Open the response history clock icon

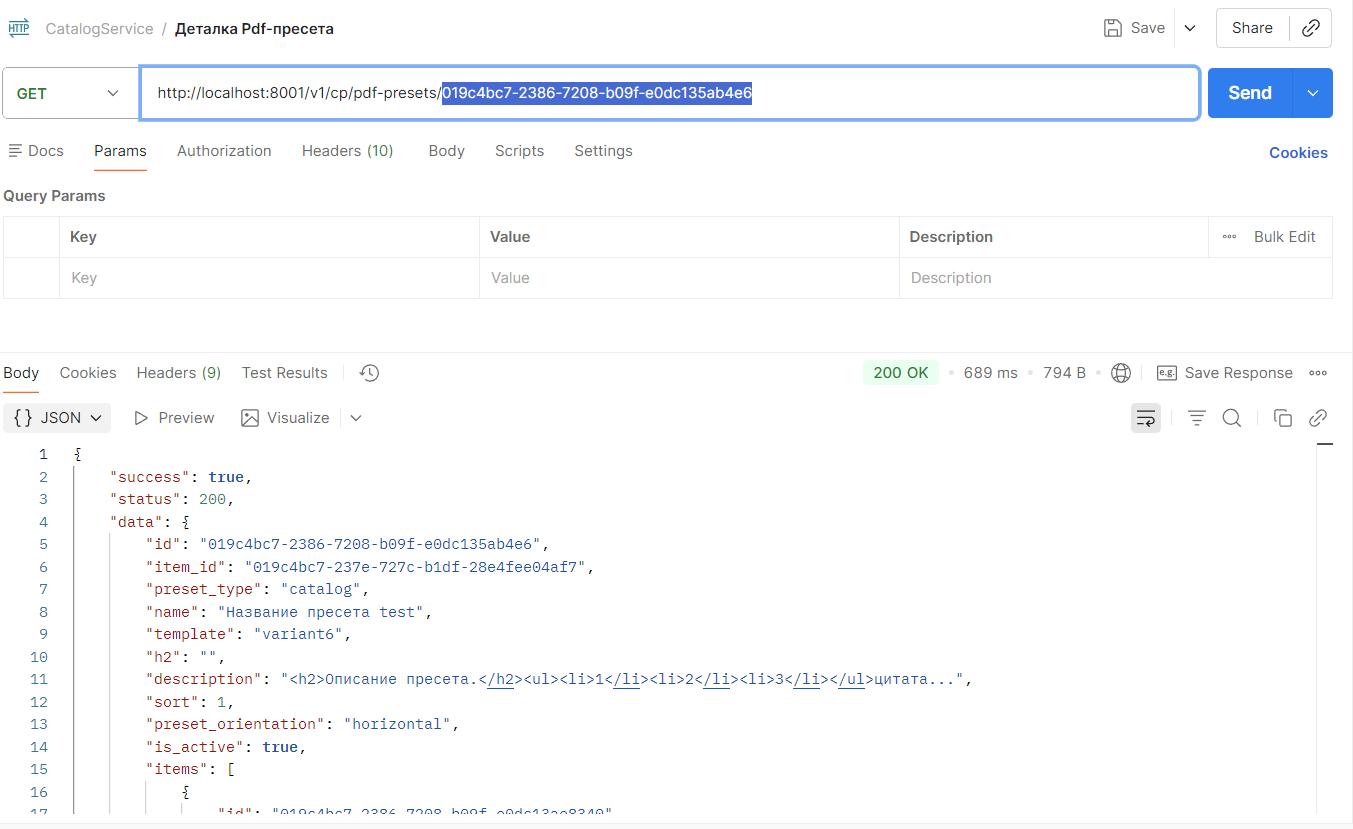[x=369, y=373]
